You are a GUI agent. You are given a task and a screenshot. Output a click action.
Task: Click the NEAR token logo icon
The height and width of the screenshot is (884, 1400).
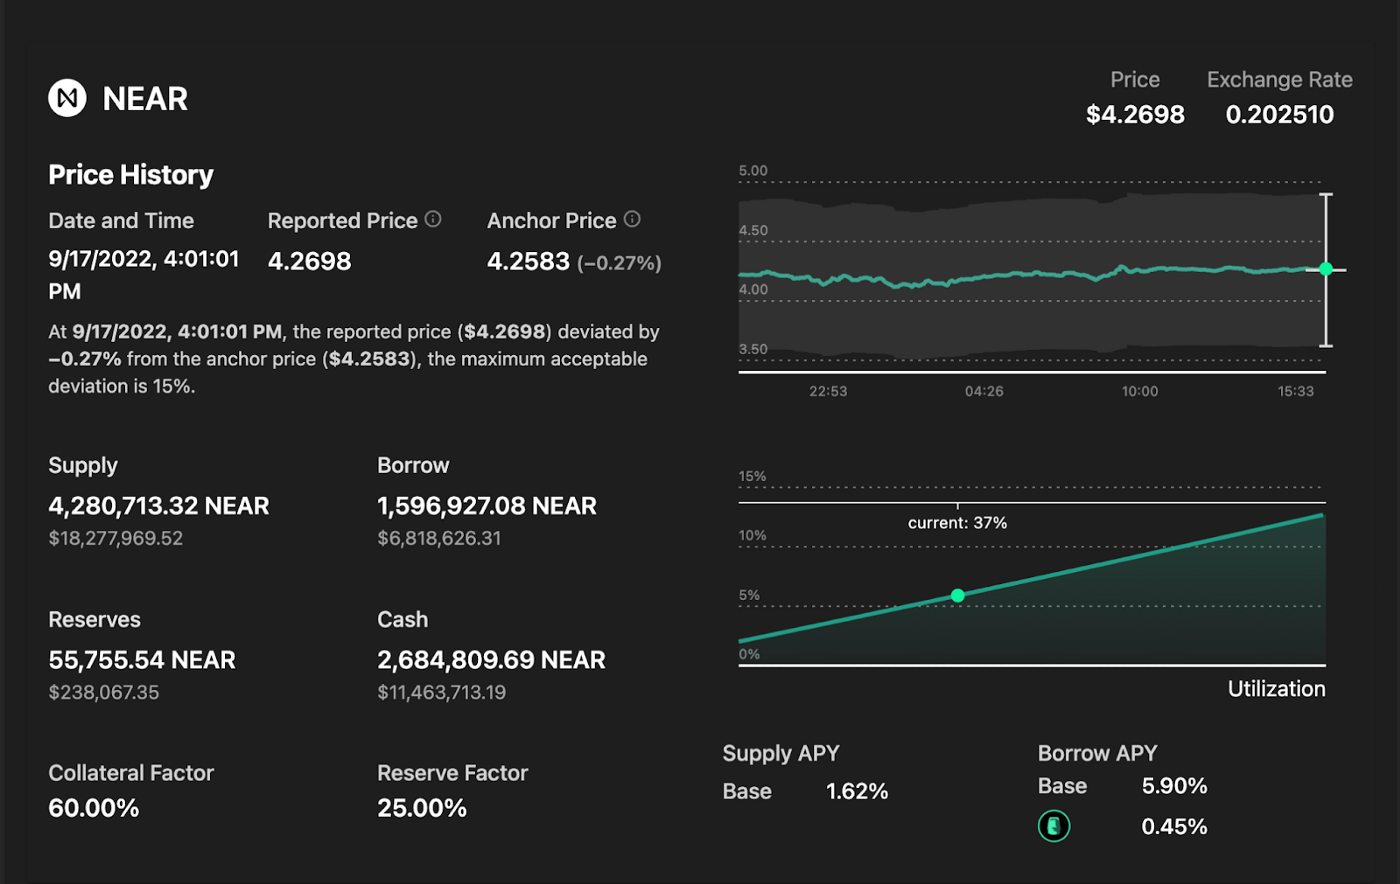tap(67, 98)
